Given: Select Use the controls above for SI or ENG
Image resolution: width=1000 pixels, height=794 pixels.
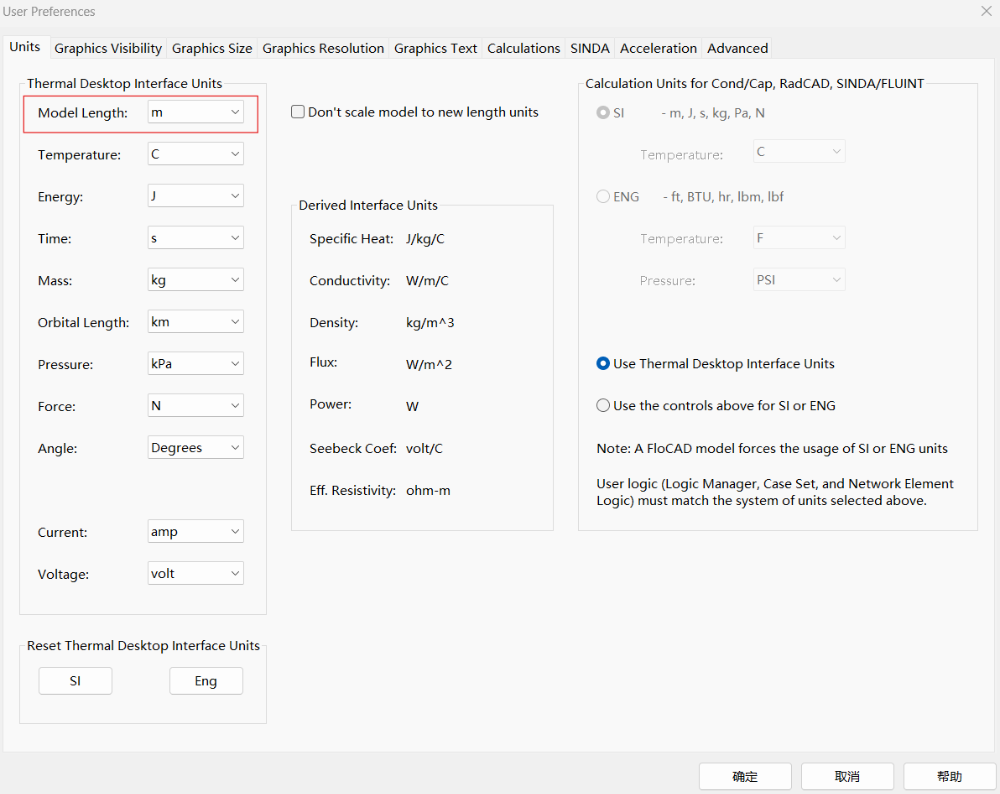Looking at the screenshot, I should (x=603, y=406).
